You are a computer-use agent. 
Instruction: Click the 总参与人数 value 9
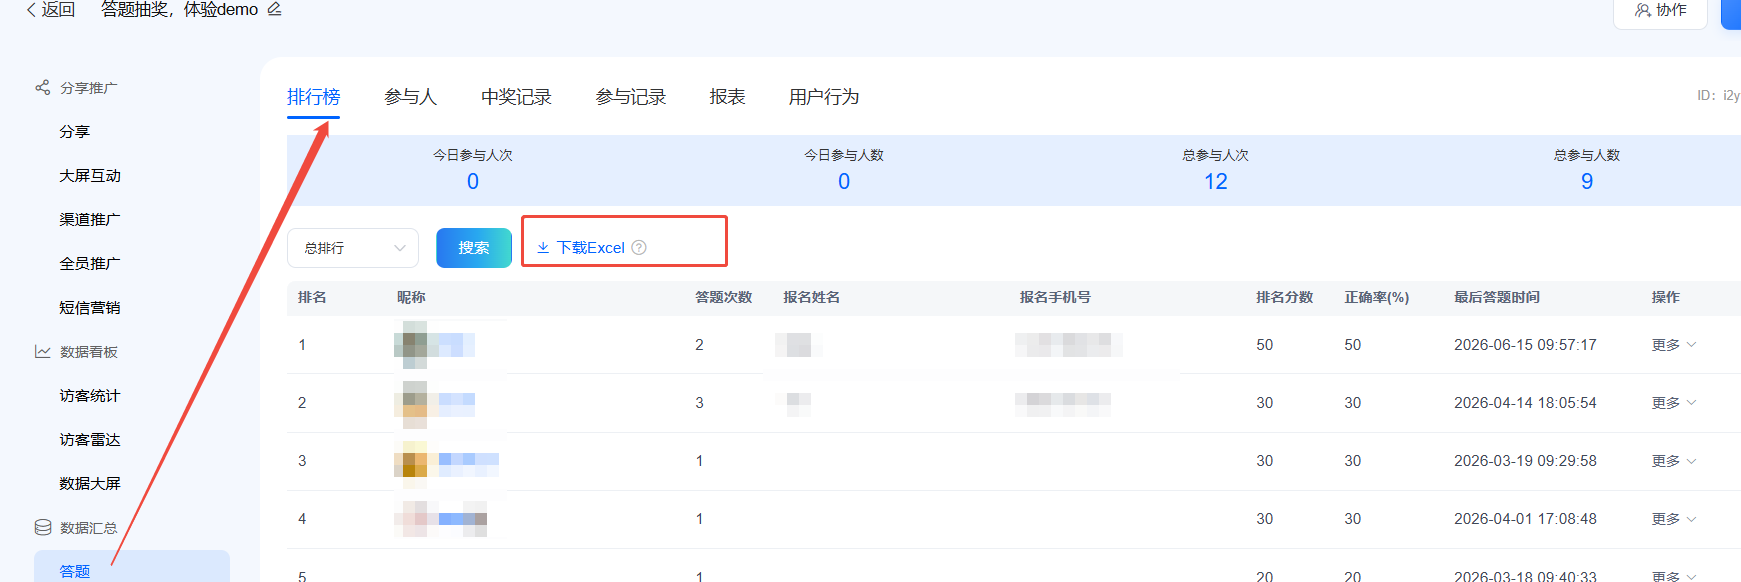[x=1587, y=182]
